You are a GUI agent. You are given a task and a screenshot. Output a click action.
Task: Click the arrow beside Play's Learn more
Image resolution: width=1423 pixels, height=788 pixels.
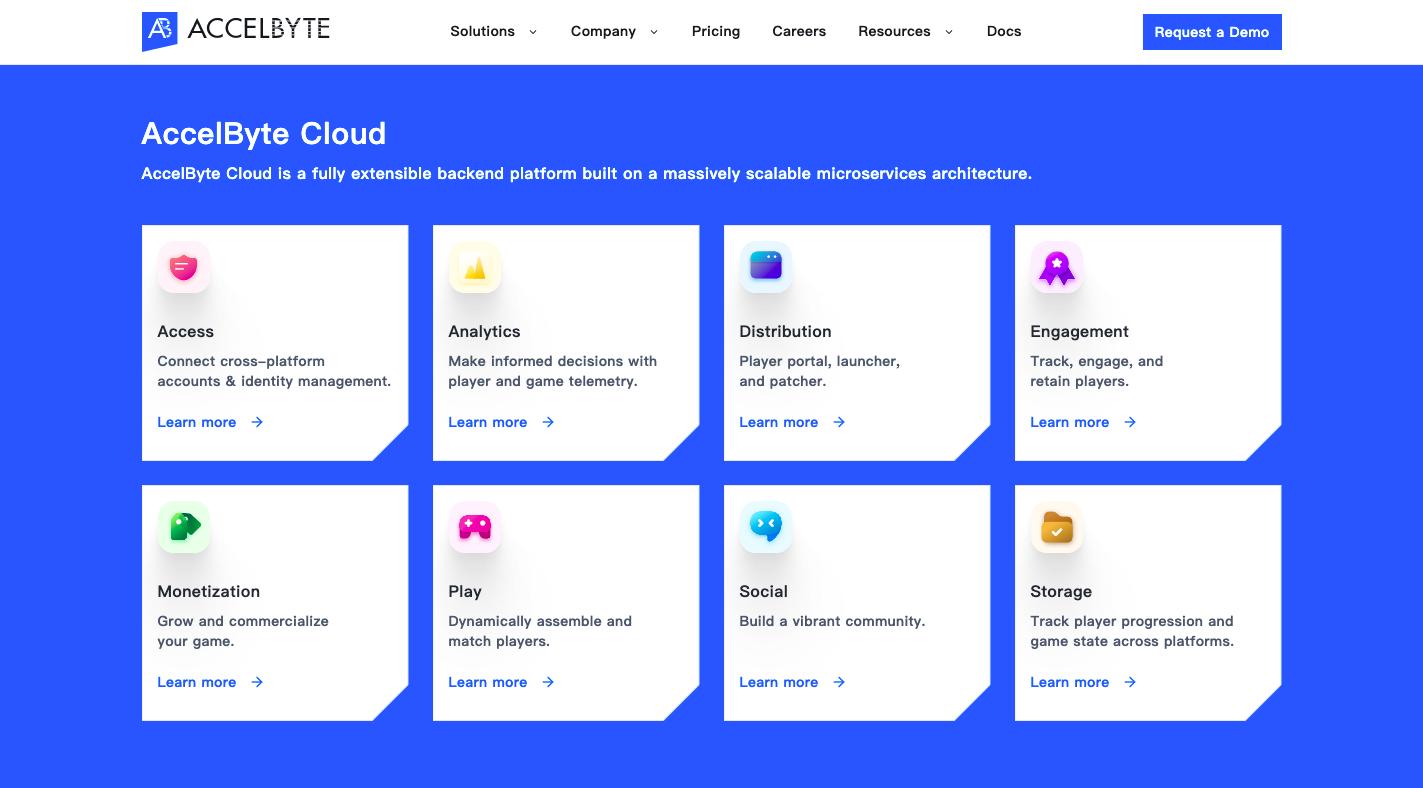(x=548, y=682)
